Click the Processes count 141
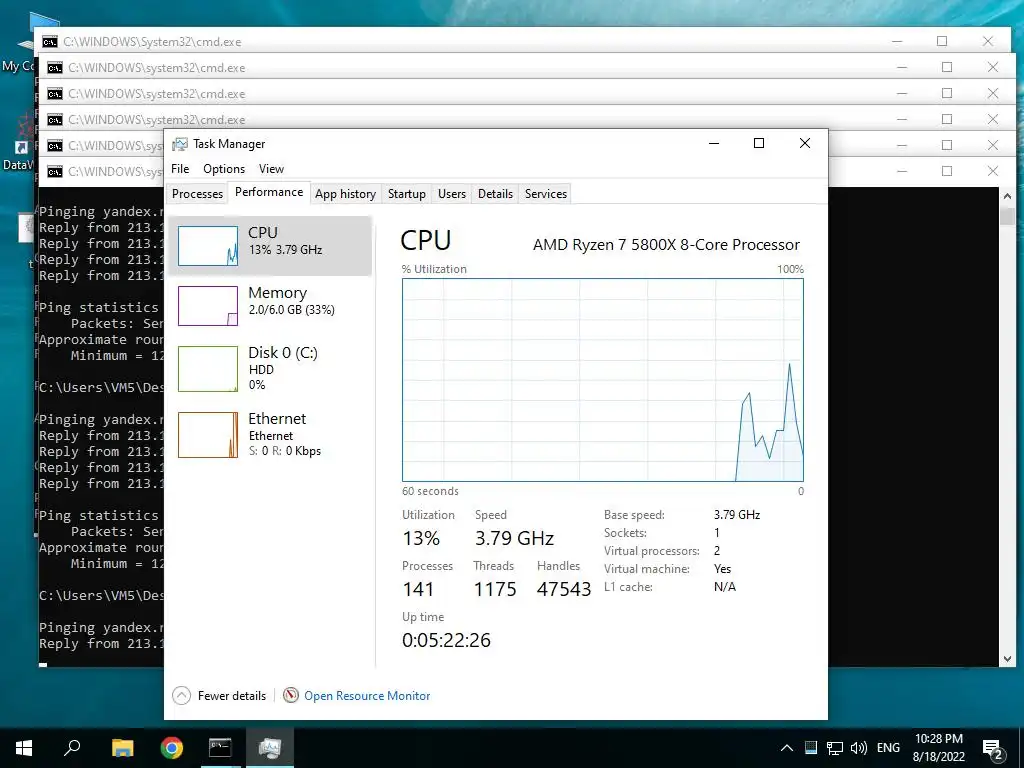This screenshot has height=768, width=1024. tap(418, 589)
